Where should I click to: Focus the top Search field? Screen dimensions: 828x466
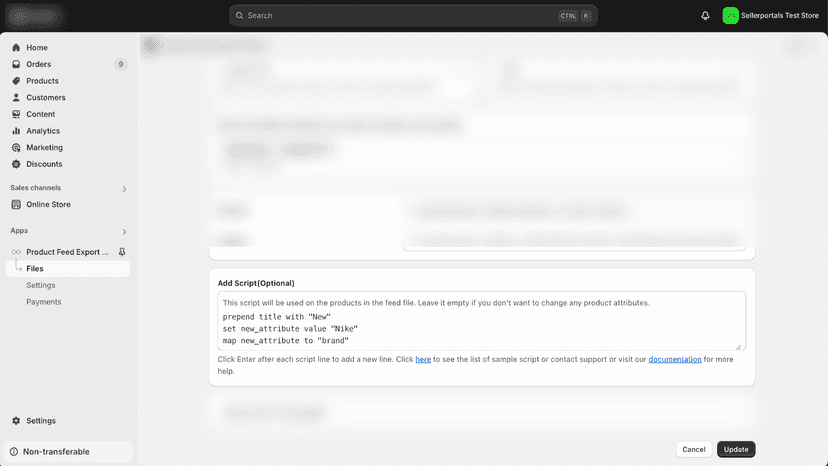click(x=413, y=16)
